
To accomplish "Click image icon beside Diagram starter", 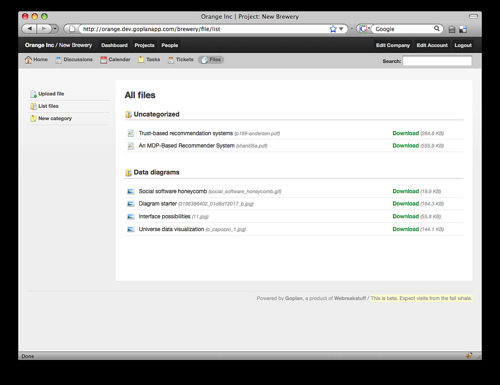I will (x=131, y=204).
